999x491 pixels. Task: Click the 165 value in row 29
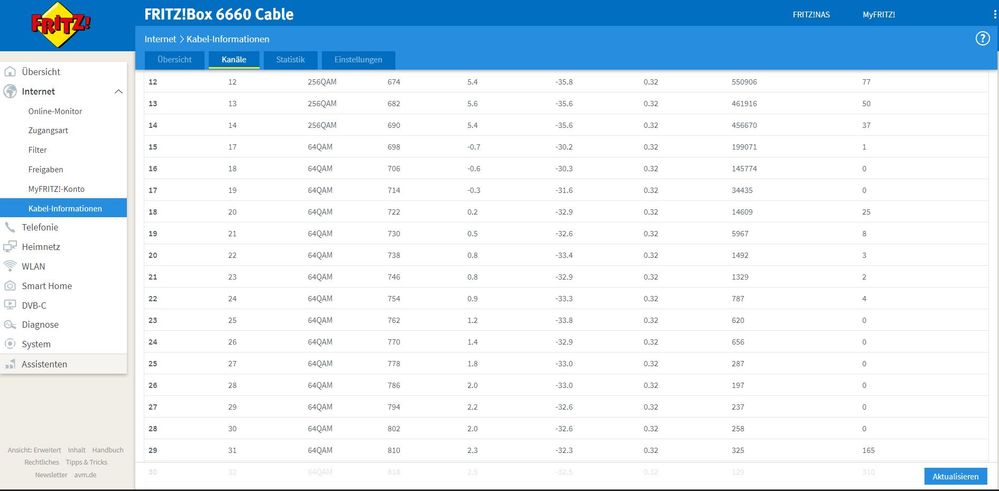click(868, 450)
